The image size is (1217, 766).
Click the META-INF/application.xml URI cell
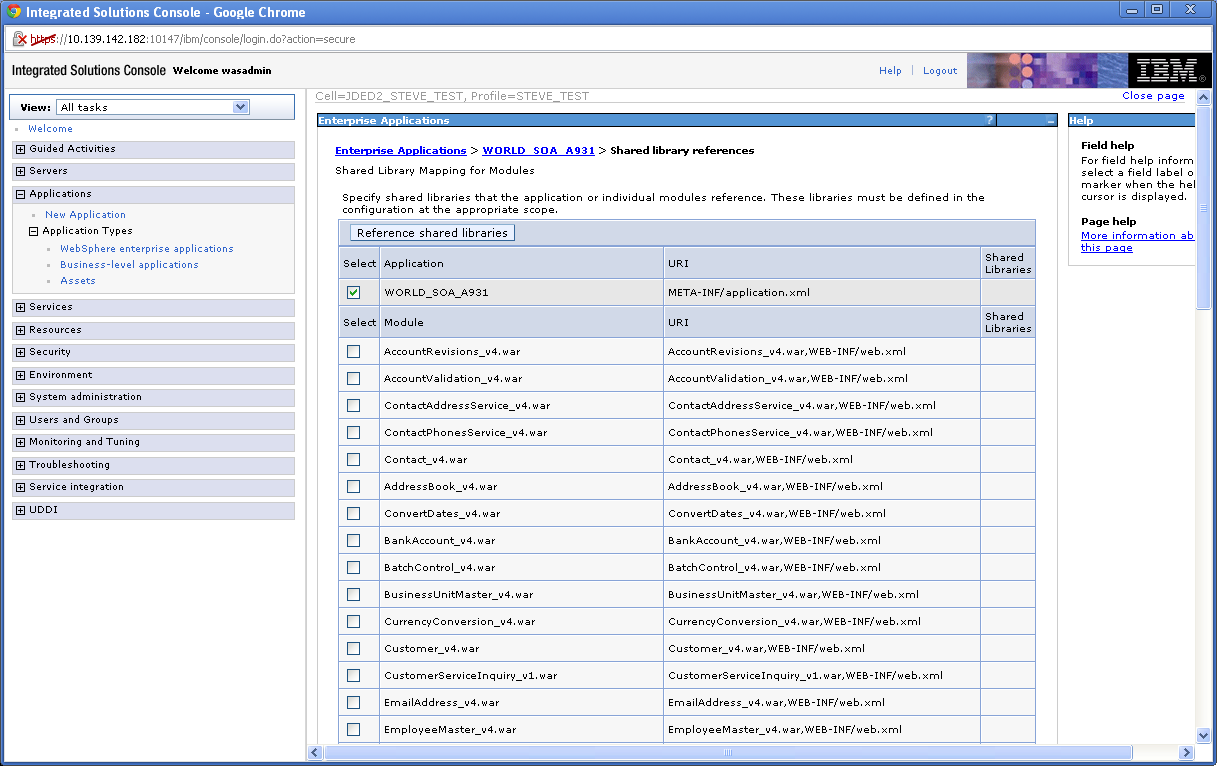click(x=821, y=293)
